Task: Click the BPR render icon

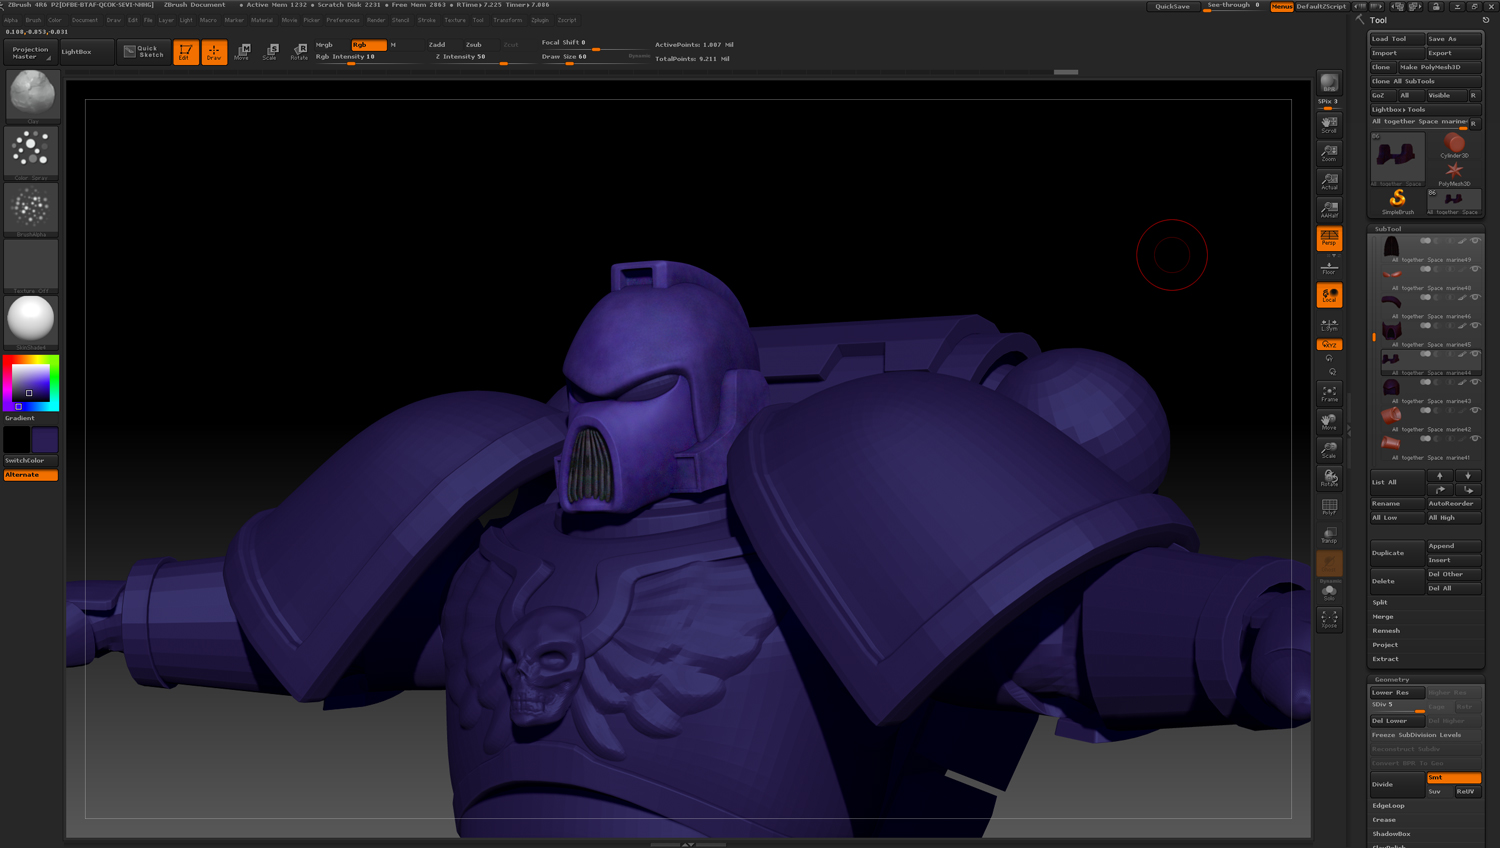Action: 1328,83
